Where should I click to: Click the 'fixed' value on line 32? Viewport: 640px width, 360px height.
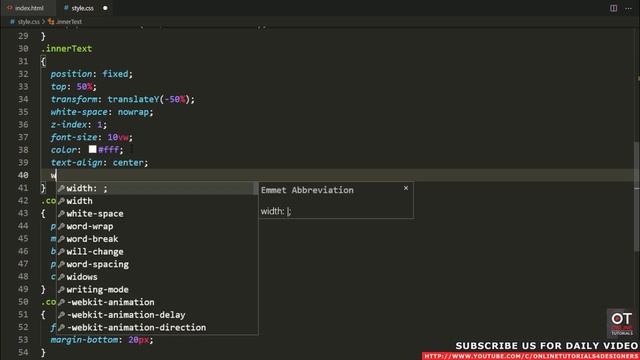click(115, 74)
